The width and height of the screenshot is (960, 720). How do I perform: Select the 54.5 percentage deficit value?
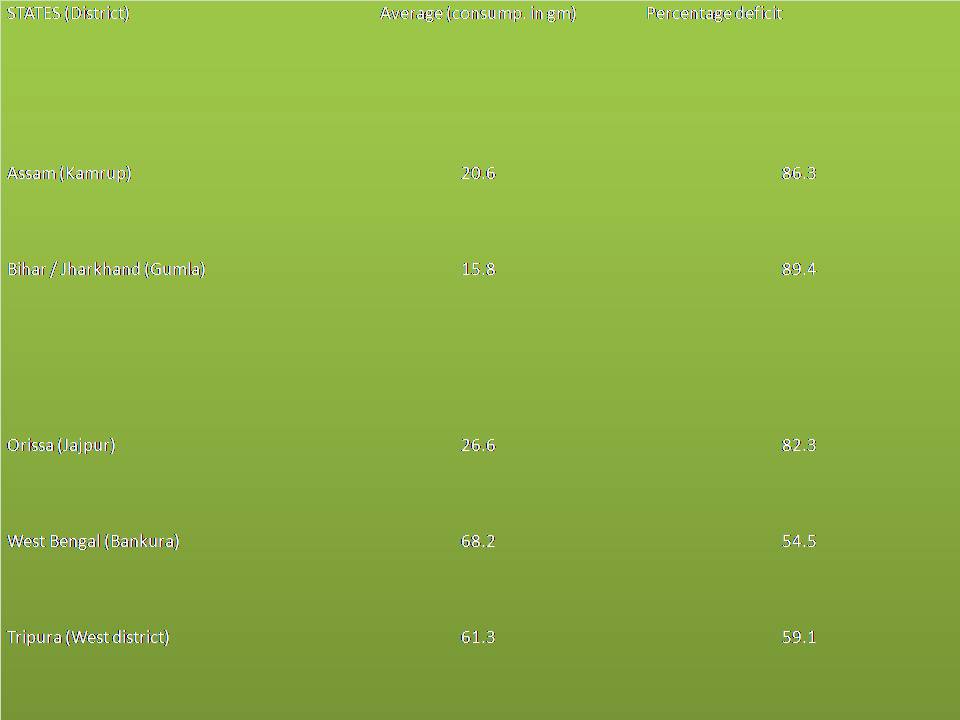(799, 541)
